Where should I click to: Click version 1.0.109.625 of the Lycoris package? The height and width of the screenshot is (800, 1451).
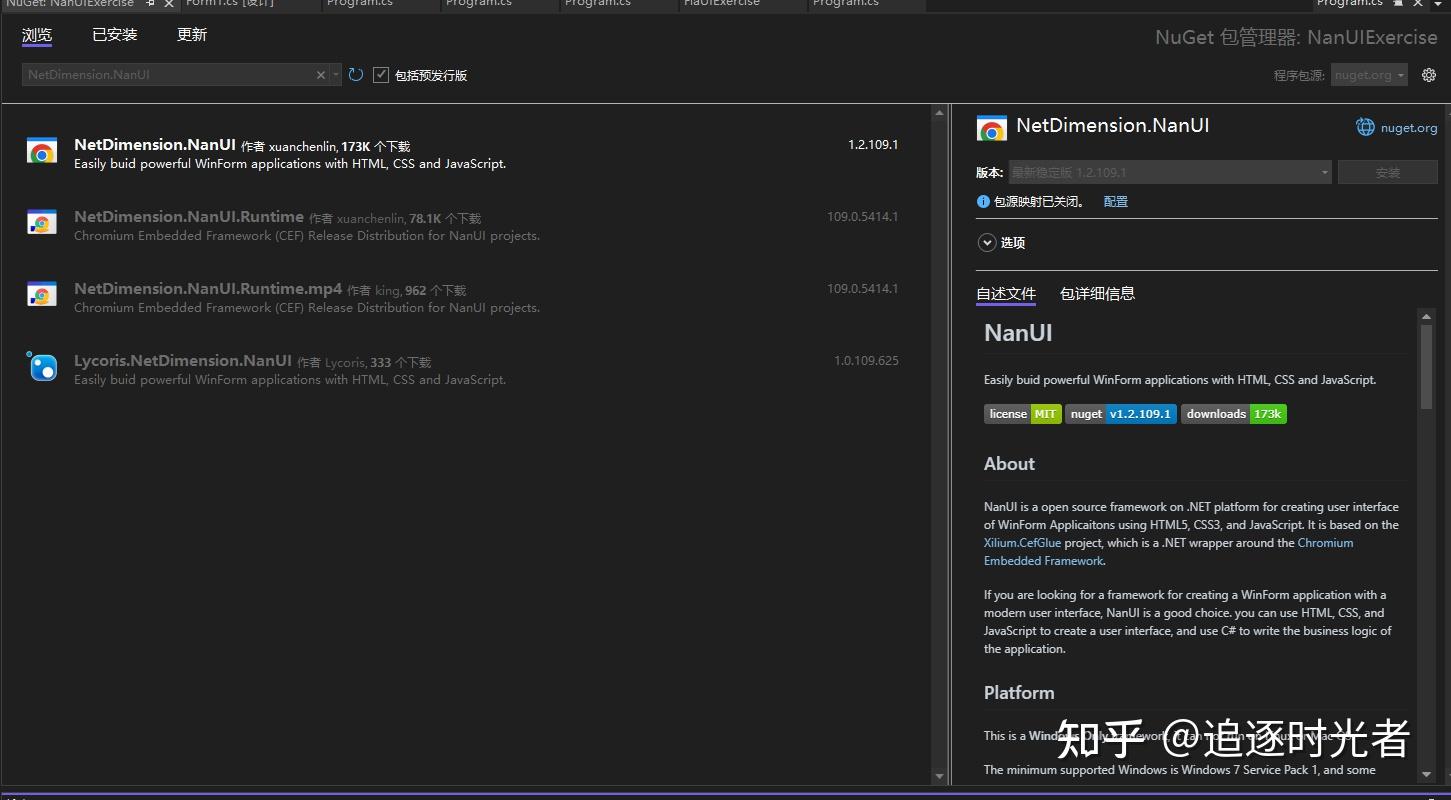point(866,361)
